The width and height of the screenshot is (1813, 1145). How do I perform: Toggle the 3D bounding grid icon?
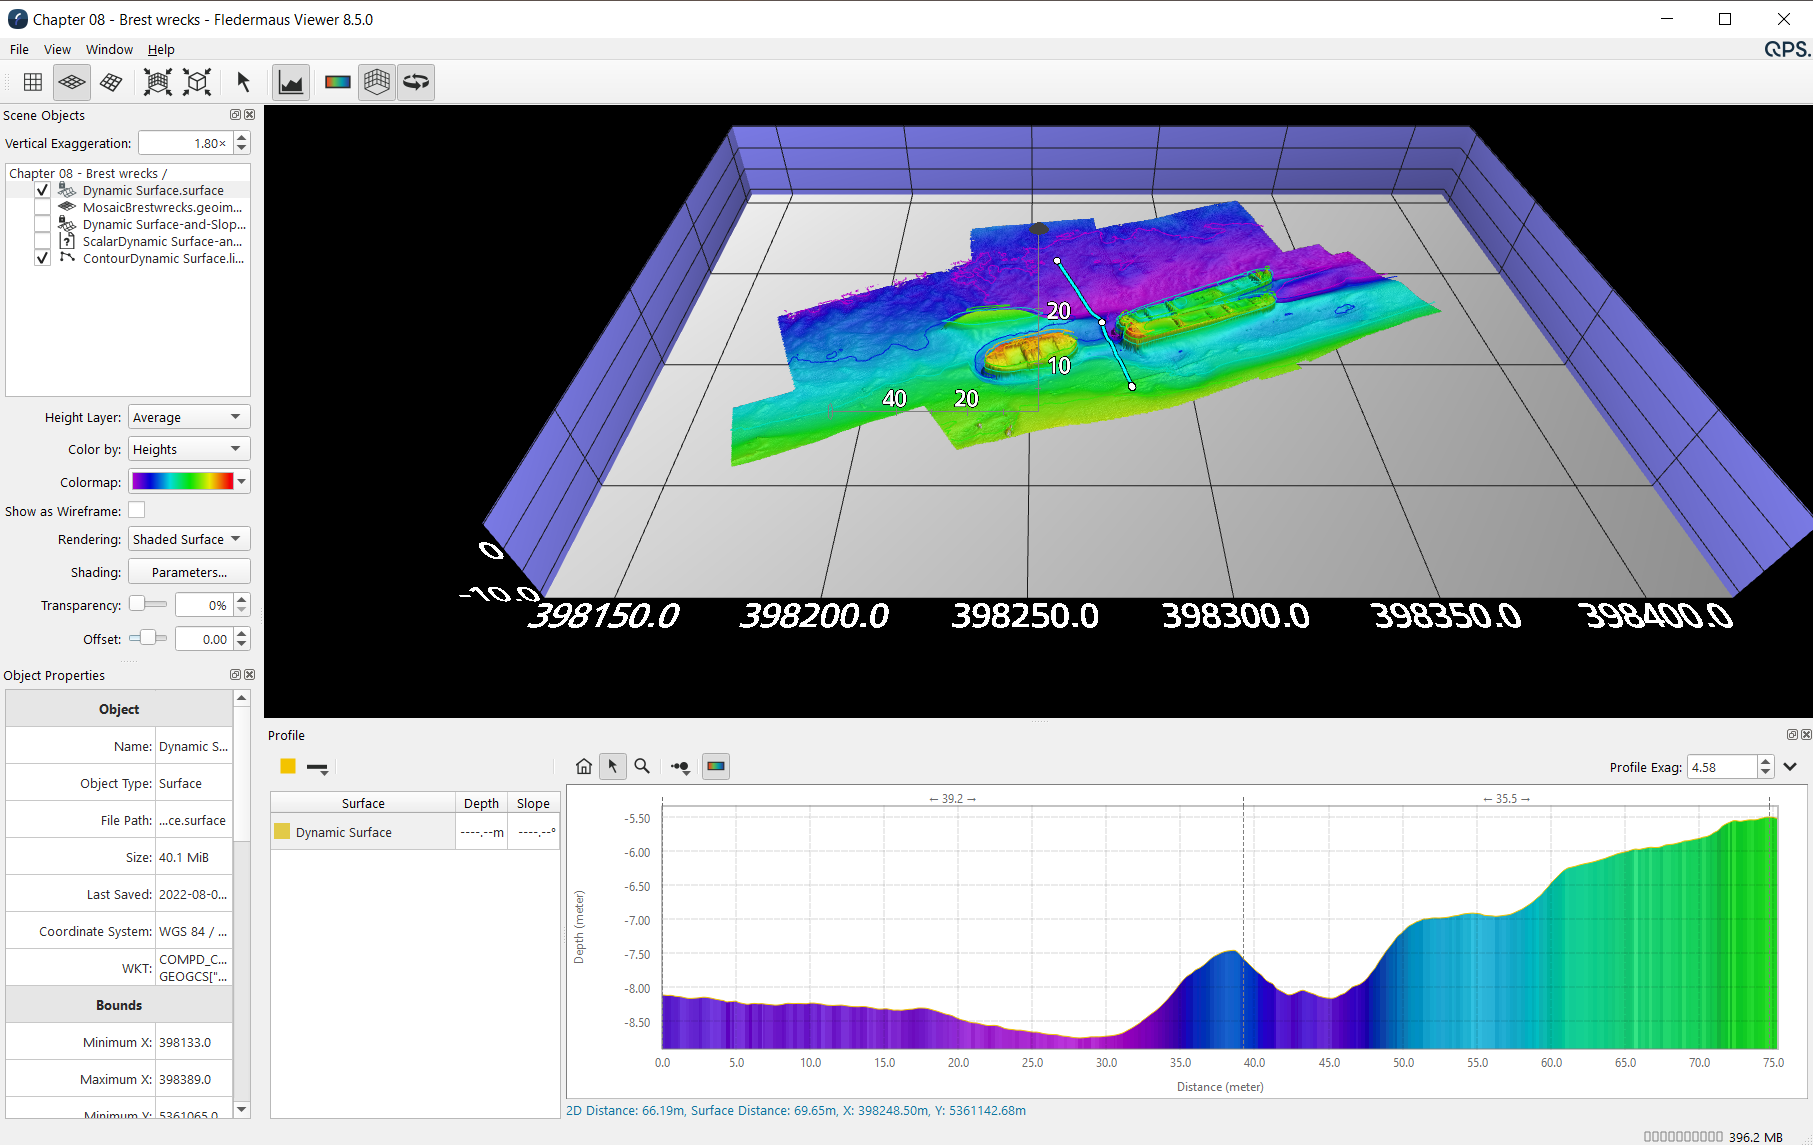[x=377, y=82]
